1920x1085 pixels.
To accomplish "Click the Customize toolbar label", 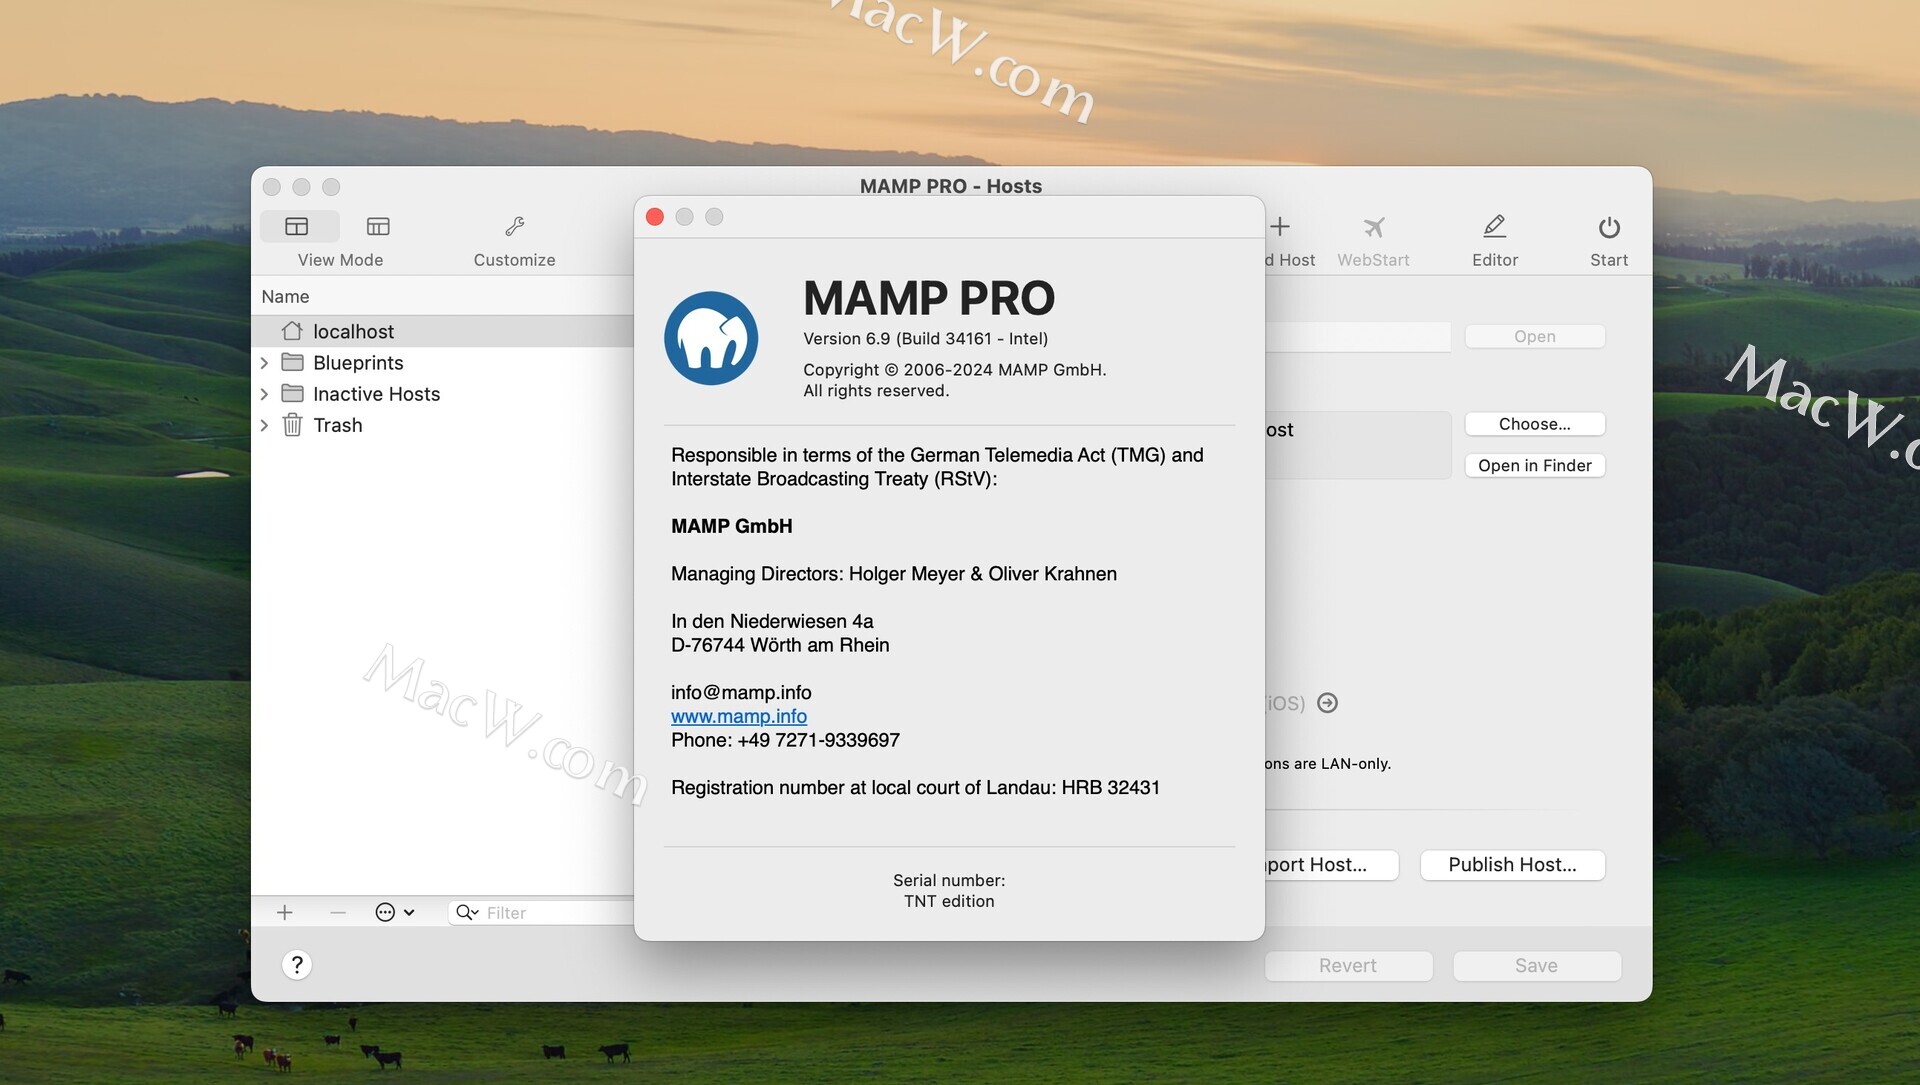I will pos(514,260).
